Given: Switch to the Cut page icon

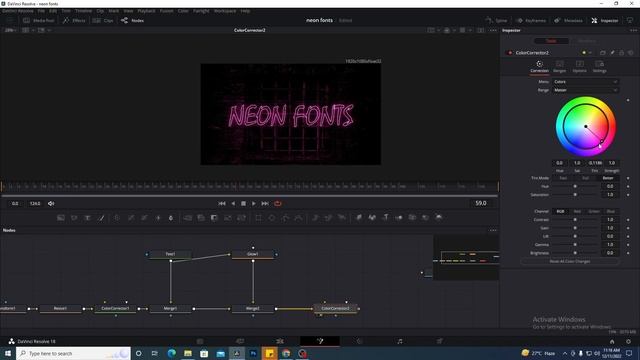Looking at the screenshot, I should (x=240, y=341).
